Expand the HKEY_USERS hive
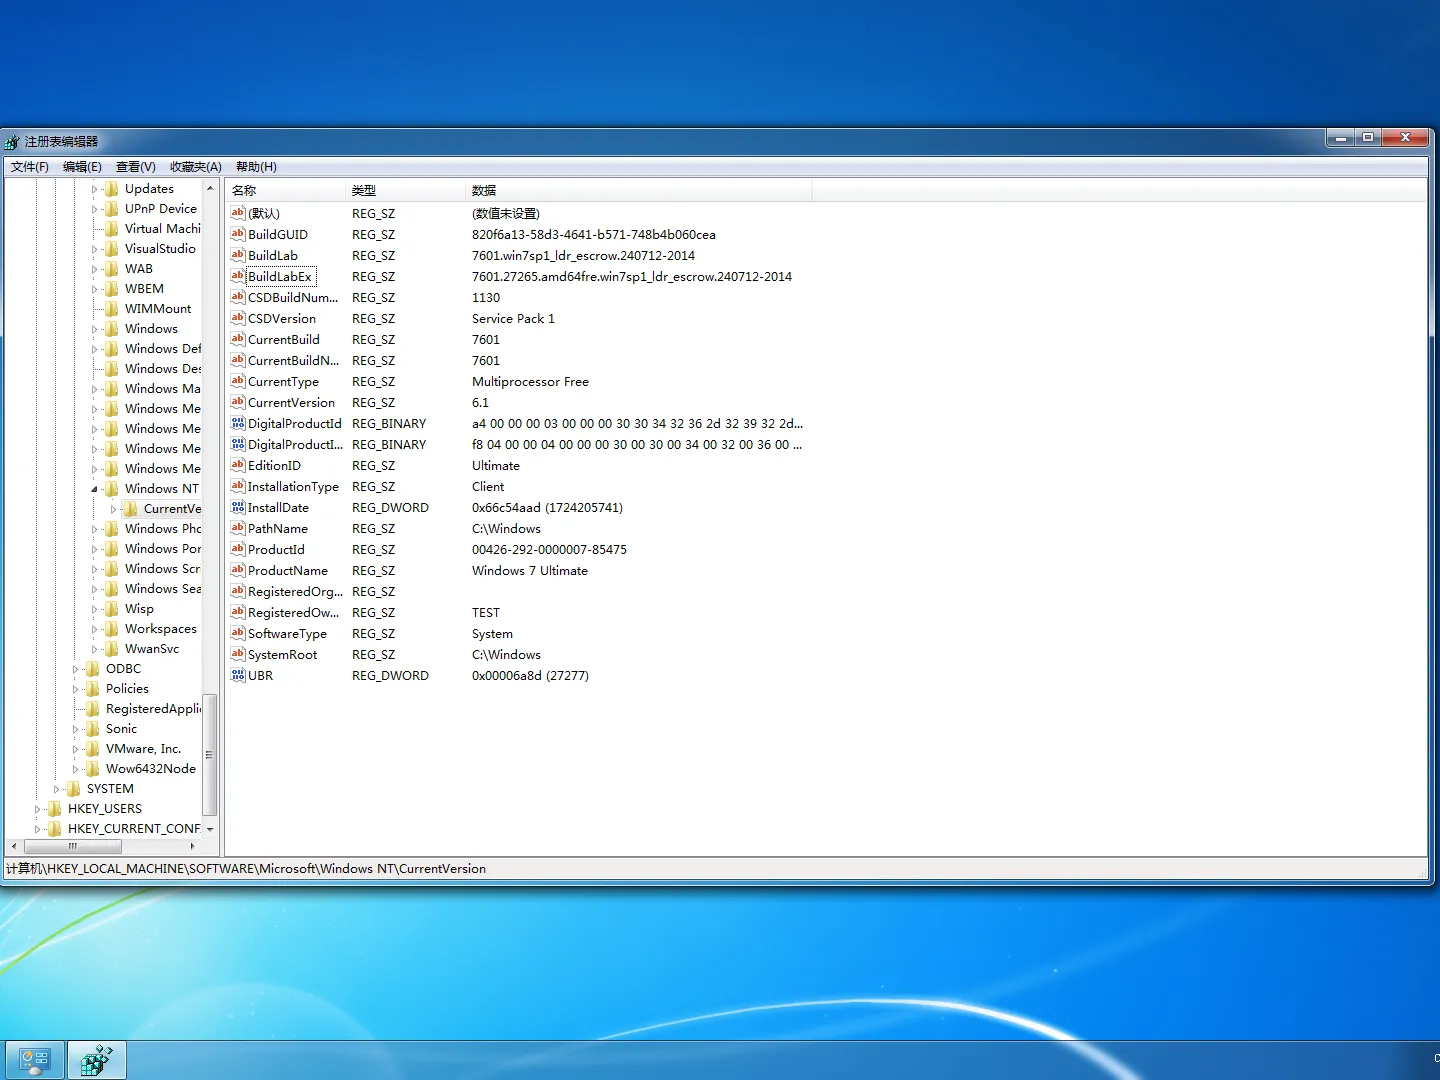This screenshot has width=1440, height=1080. point(38,808)
